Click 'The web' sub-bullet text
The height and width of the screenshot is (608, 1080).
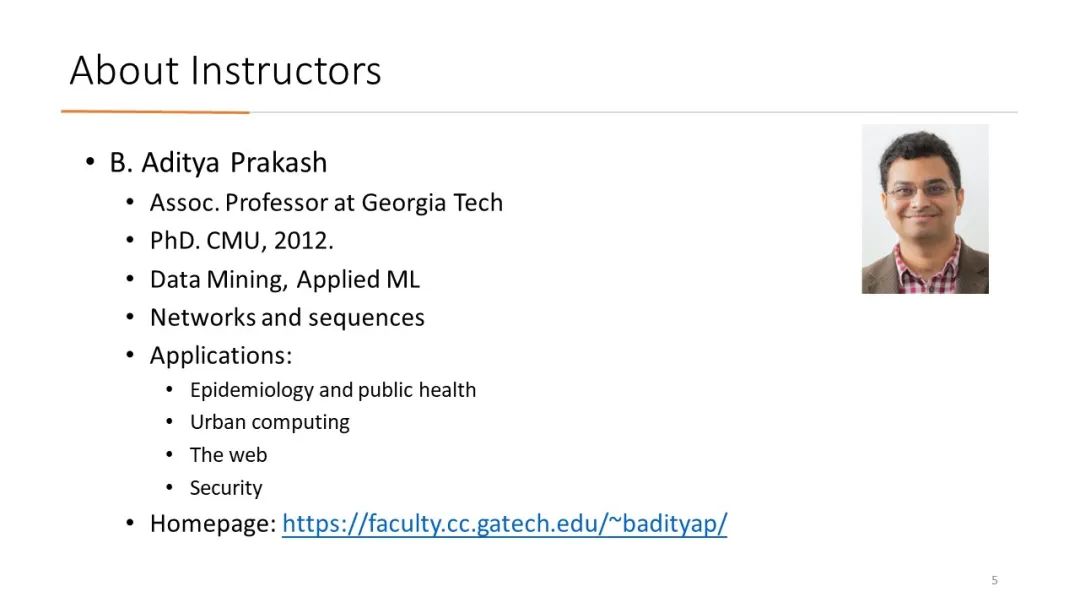pos(228,455)
